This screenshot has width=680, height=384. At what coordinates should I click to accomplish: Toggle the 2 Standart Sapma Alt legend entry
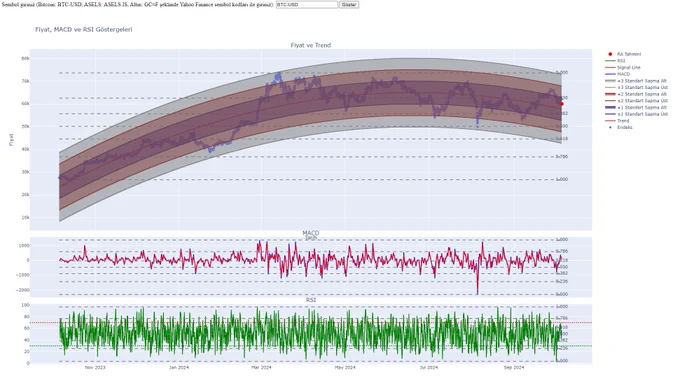(637, 94)
